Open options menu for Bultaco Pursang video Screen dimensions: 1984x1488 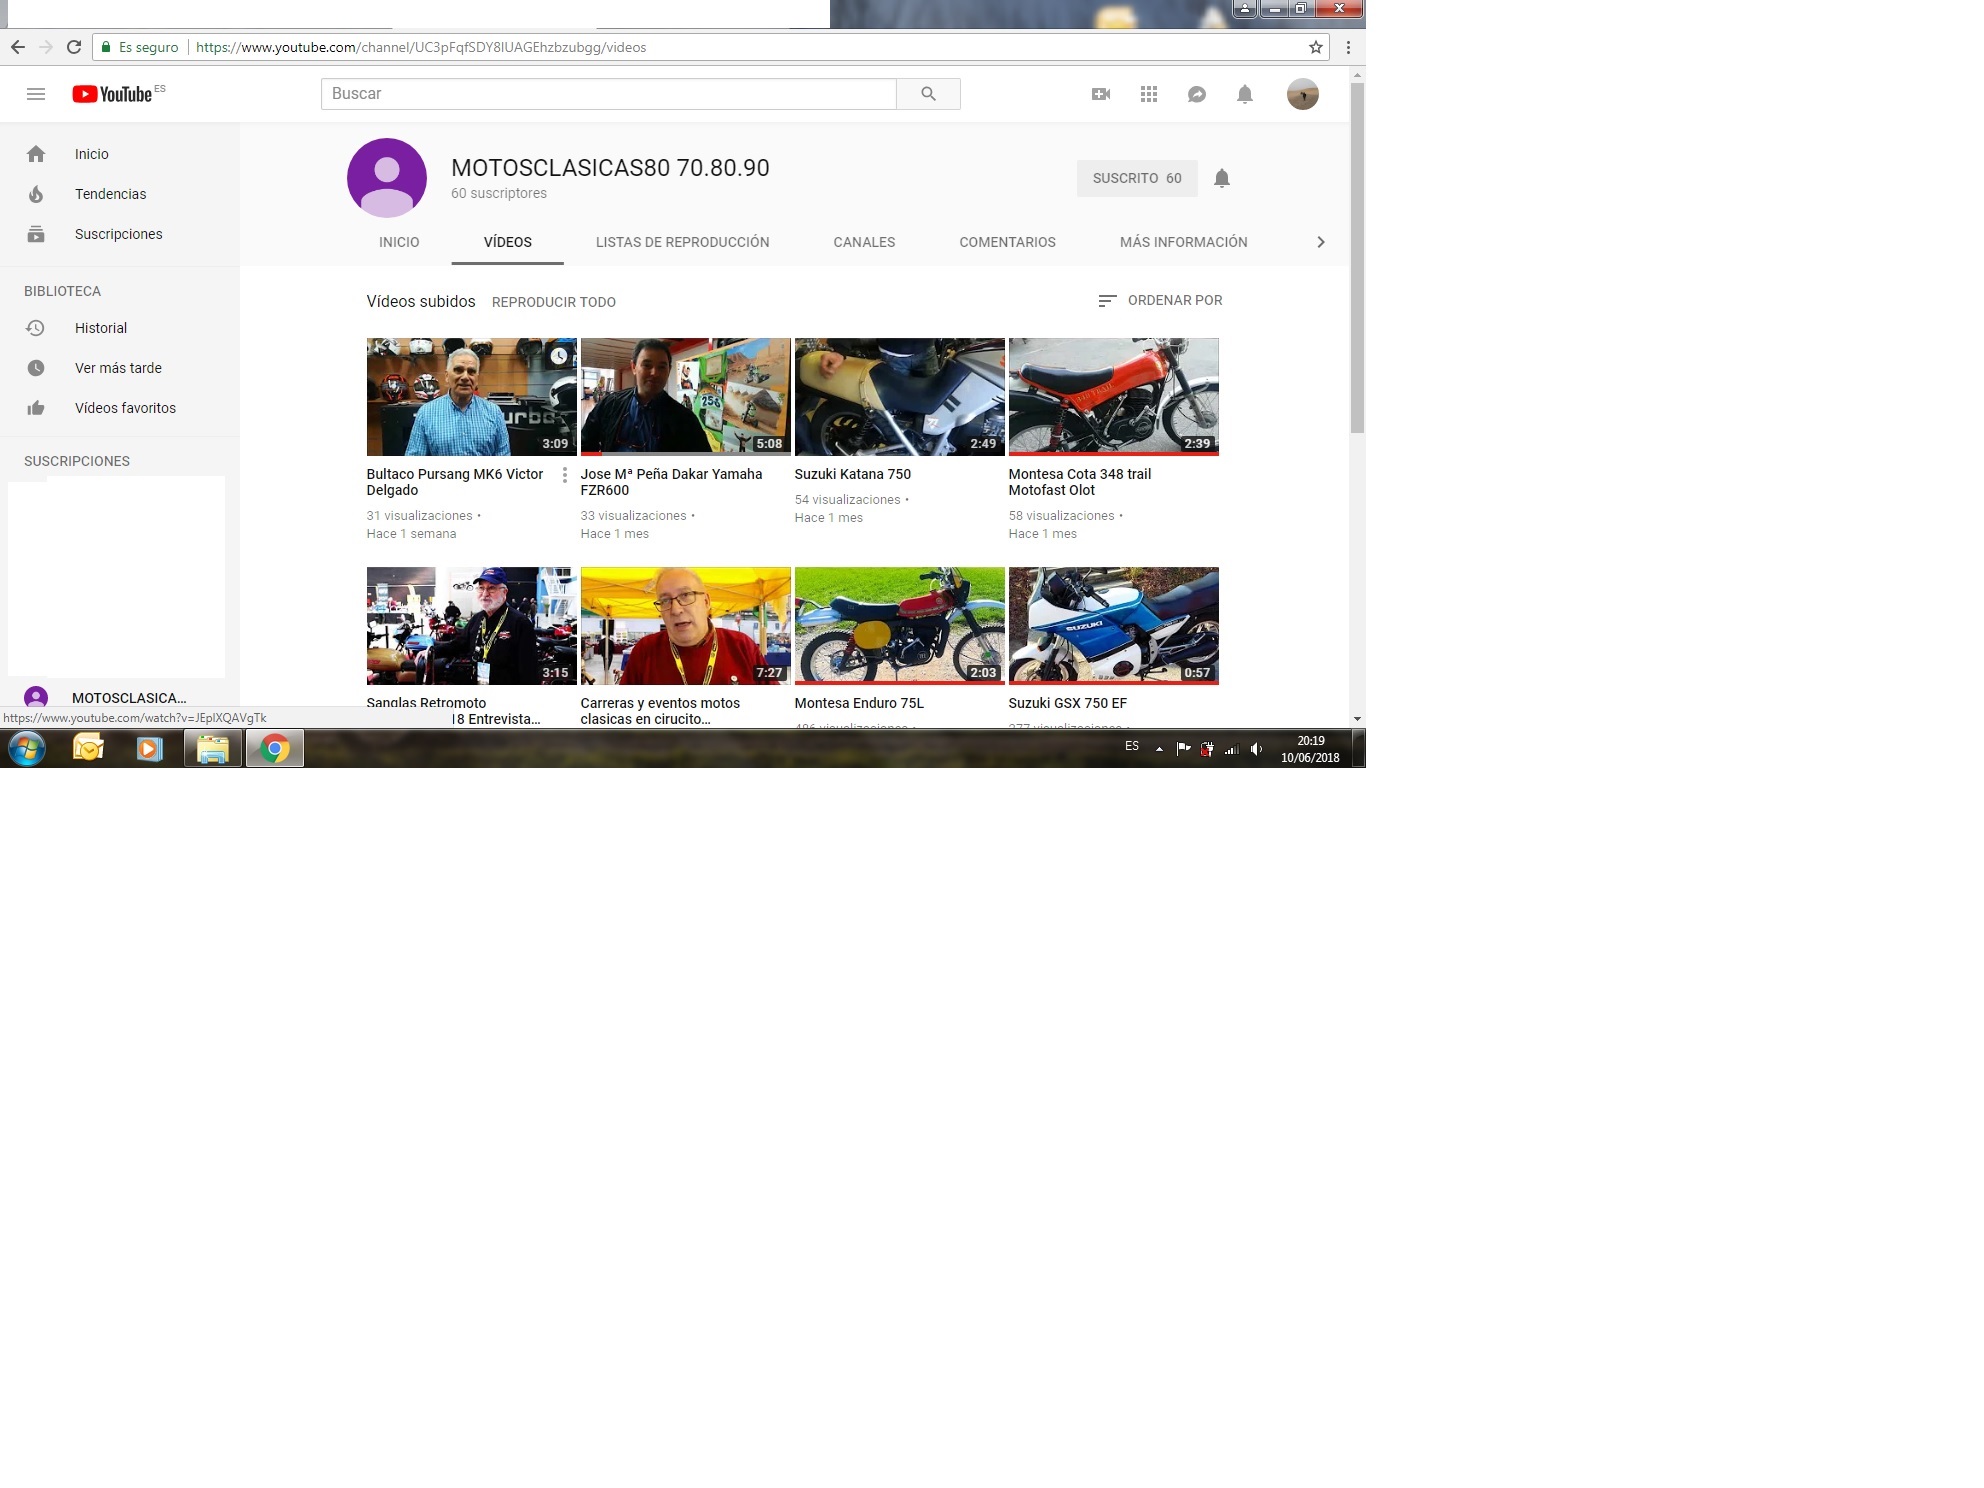(565, 475)
